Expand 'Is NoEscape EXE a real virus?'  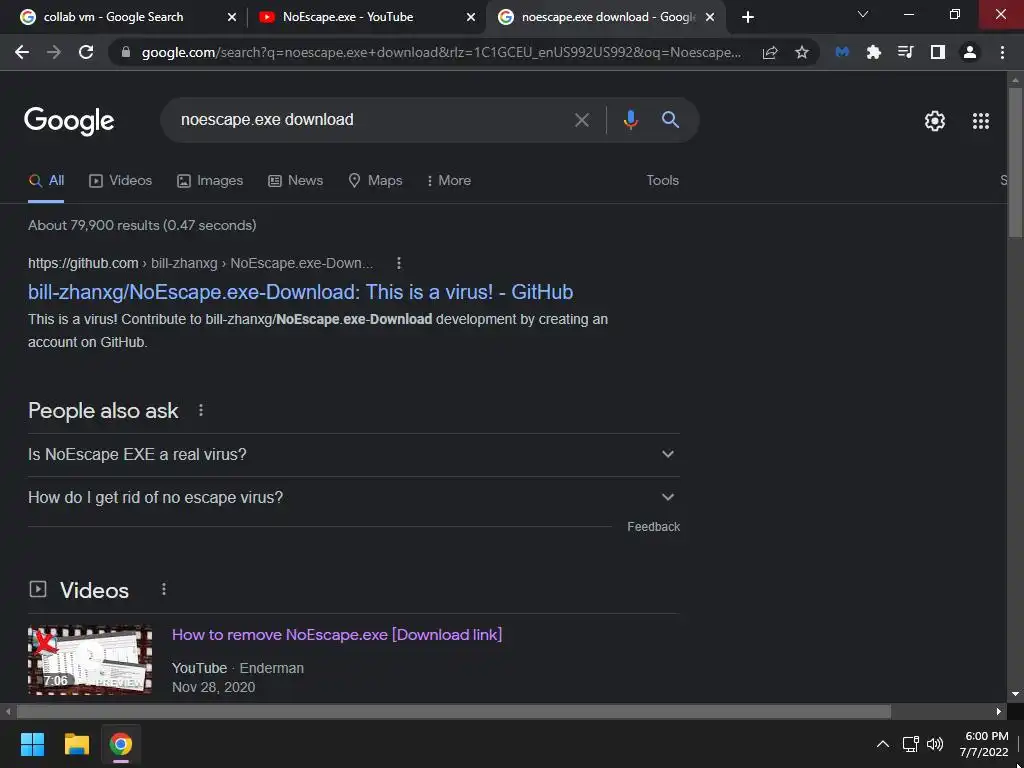tap(353, 455)
